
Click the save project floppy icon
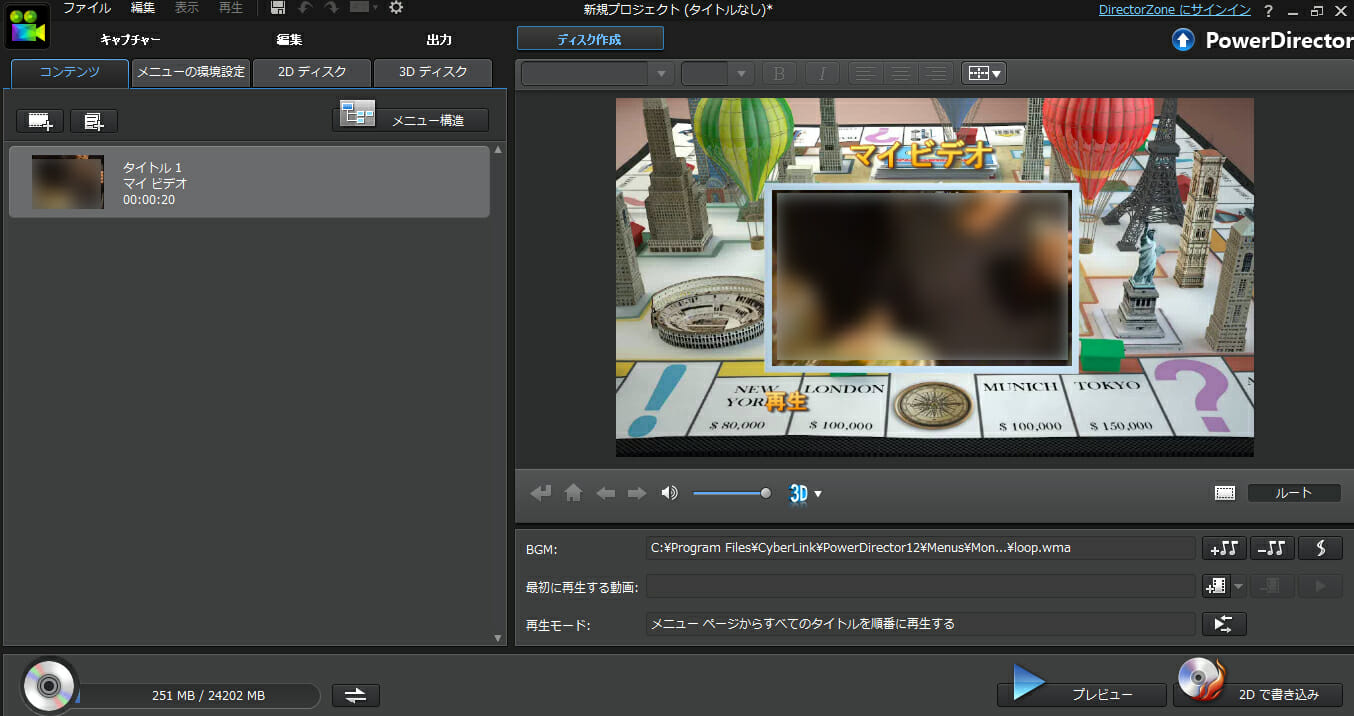[x=279, y=8]
